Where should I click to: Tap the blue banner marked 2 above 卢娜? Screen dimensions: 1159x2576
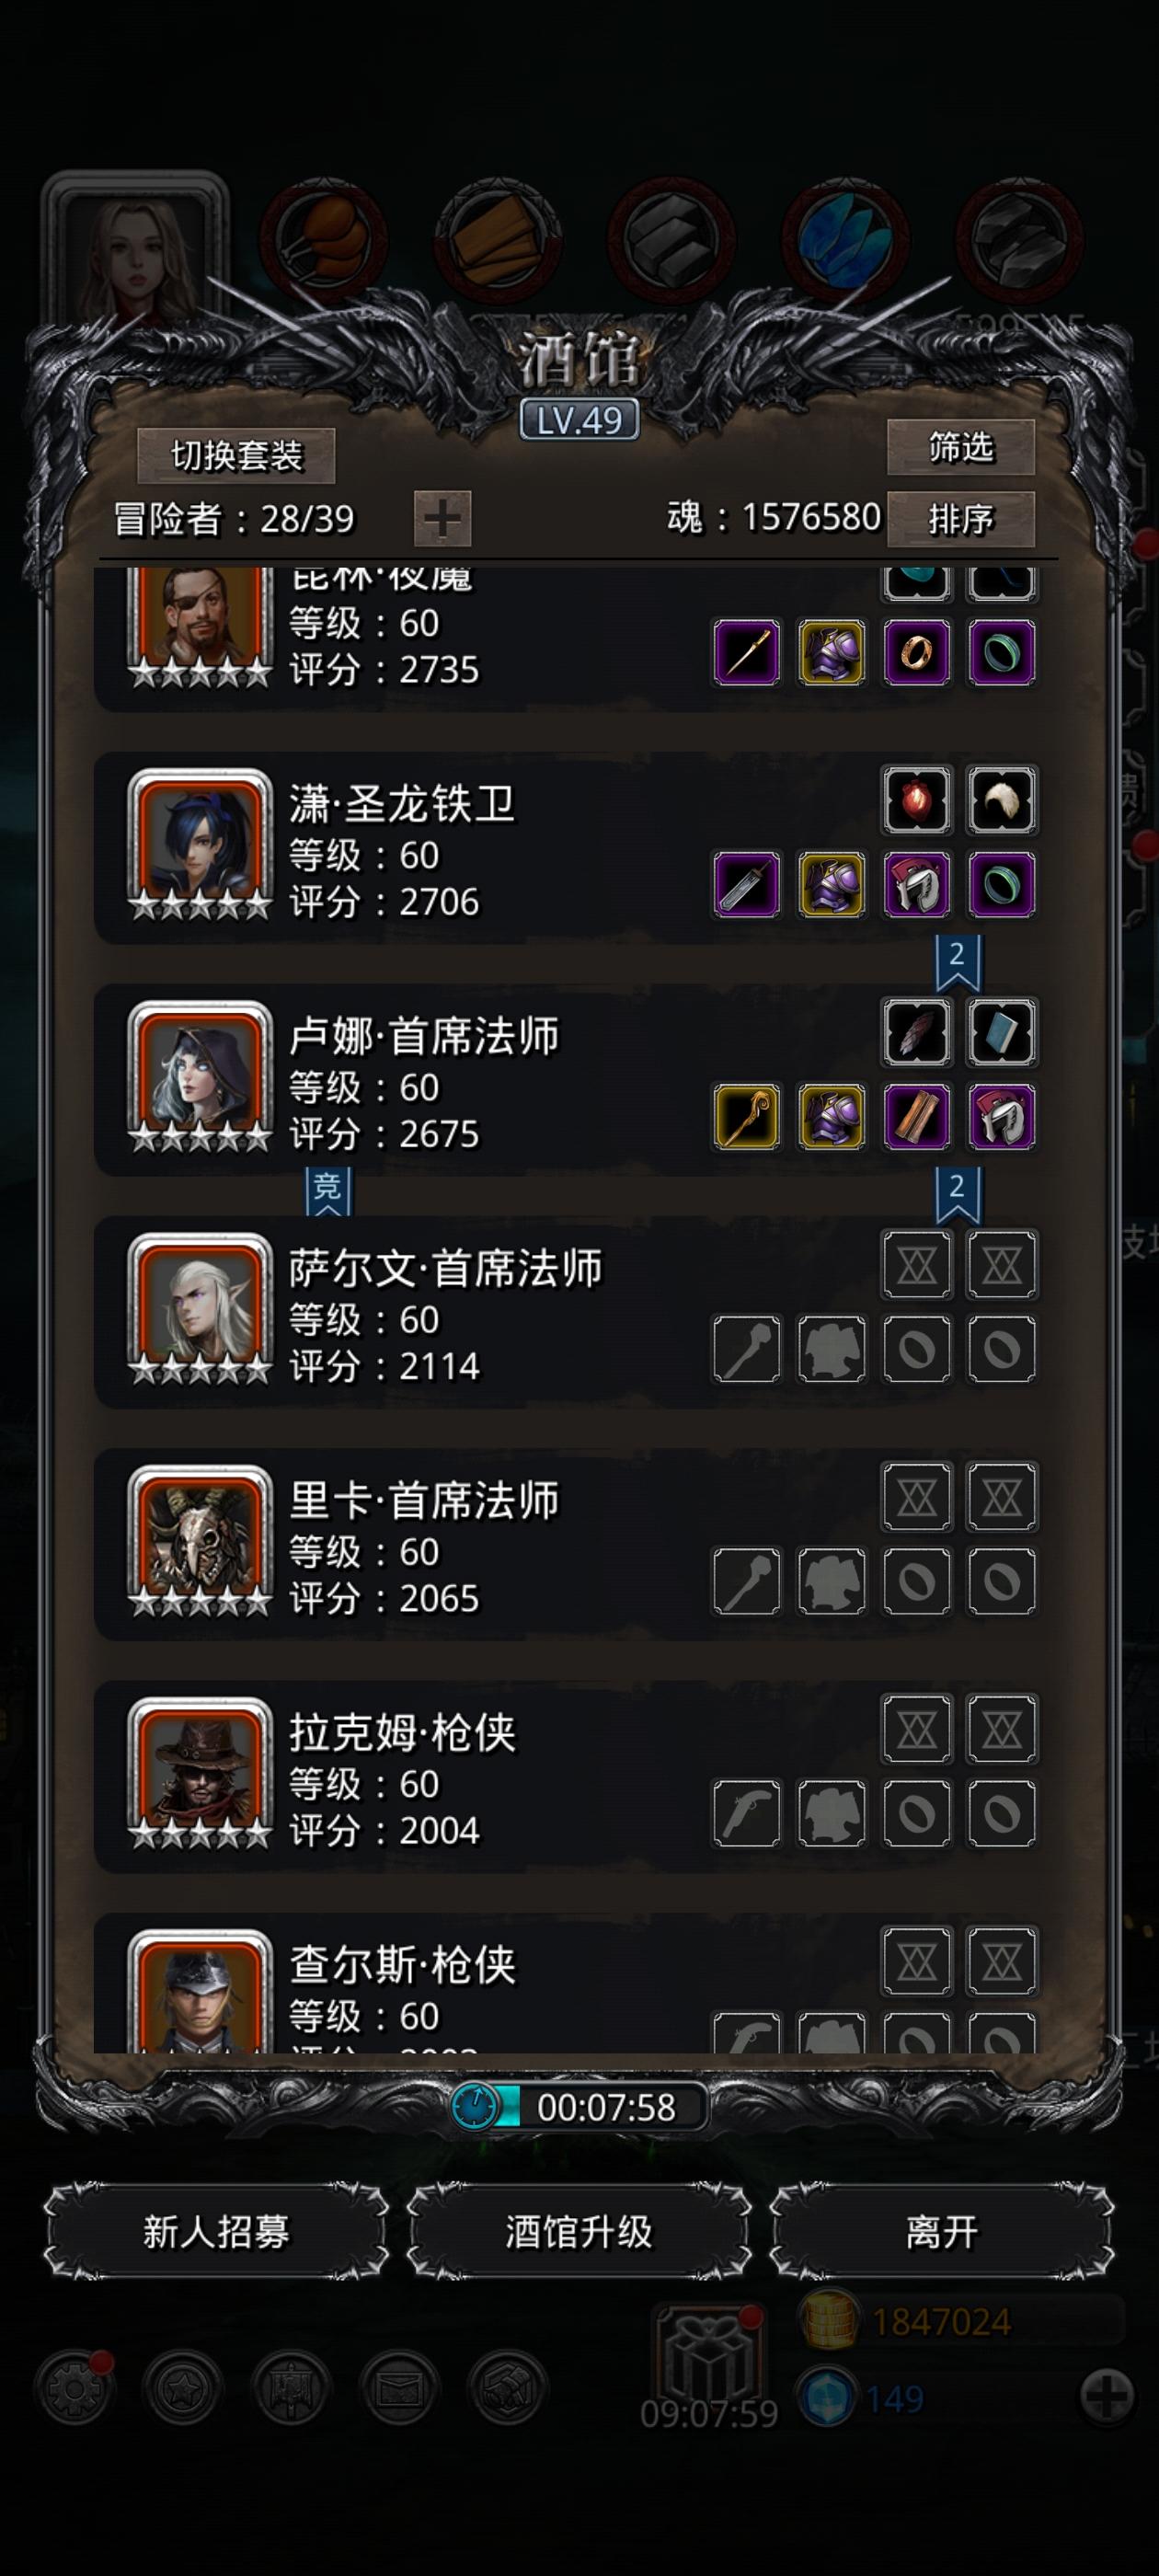tap(957, 961)
